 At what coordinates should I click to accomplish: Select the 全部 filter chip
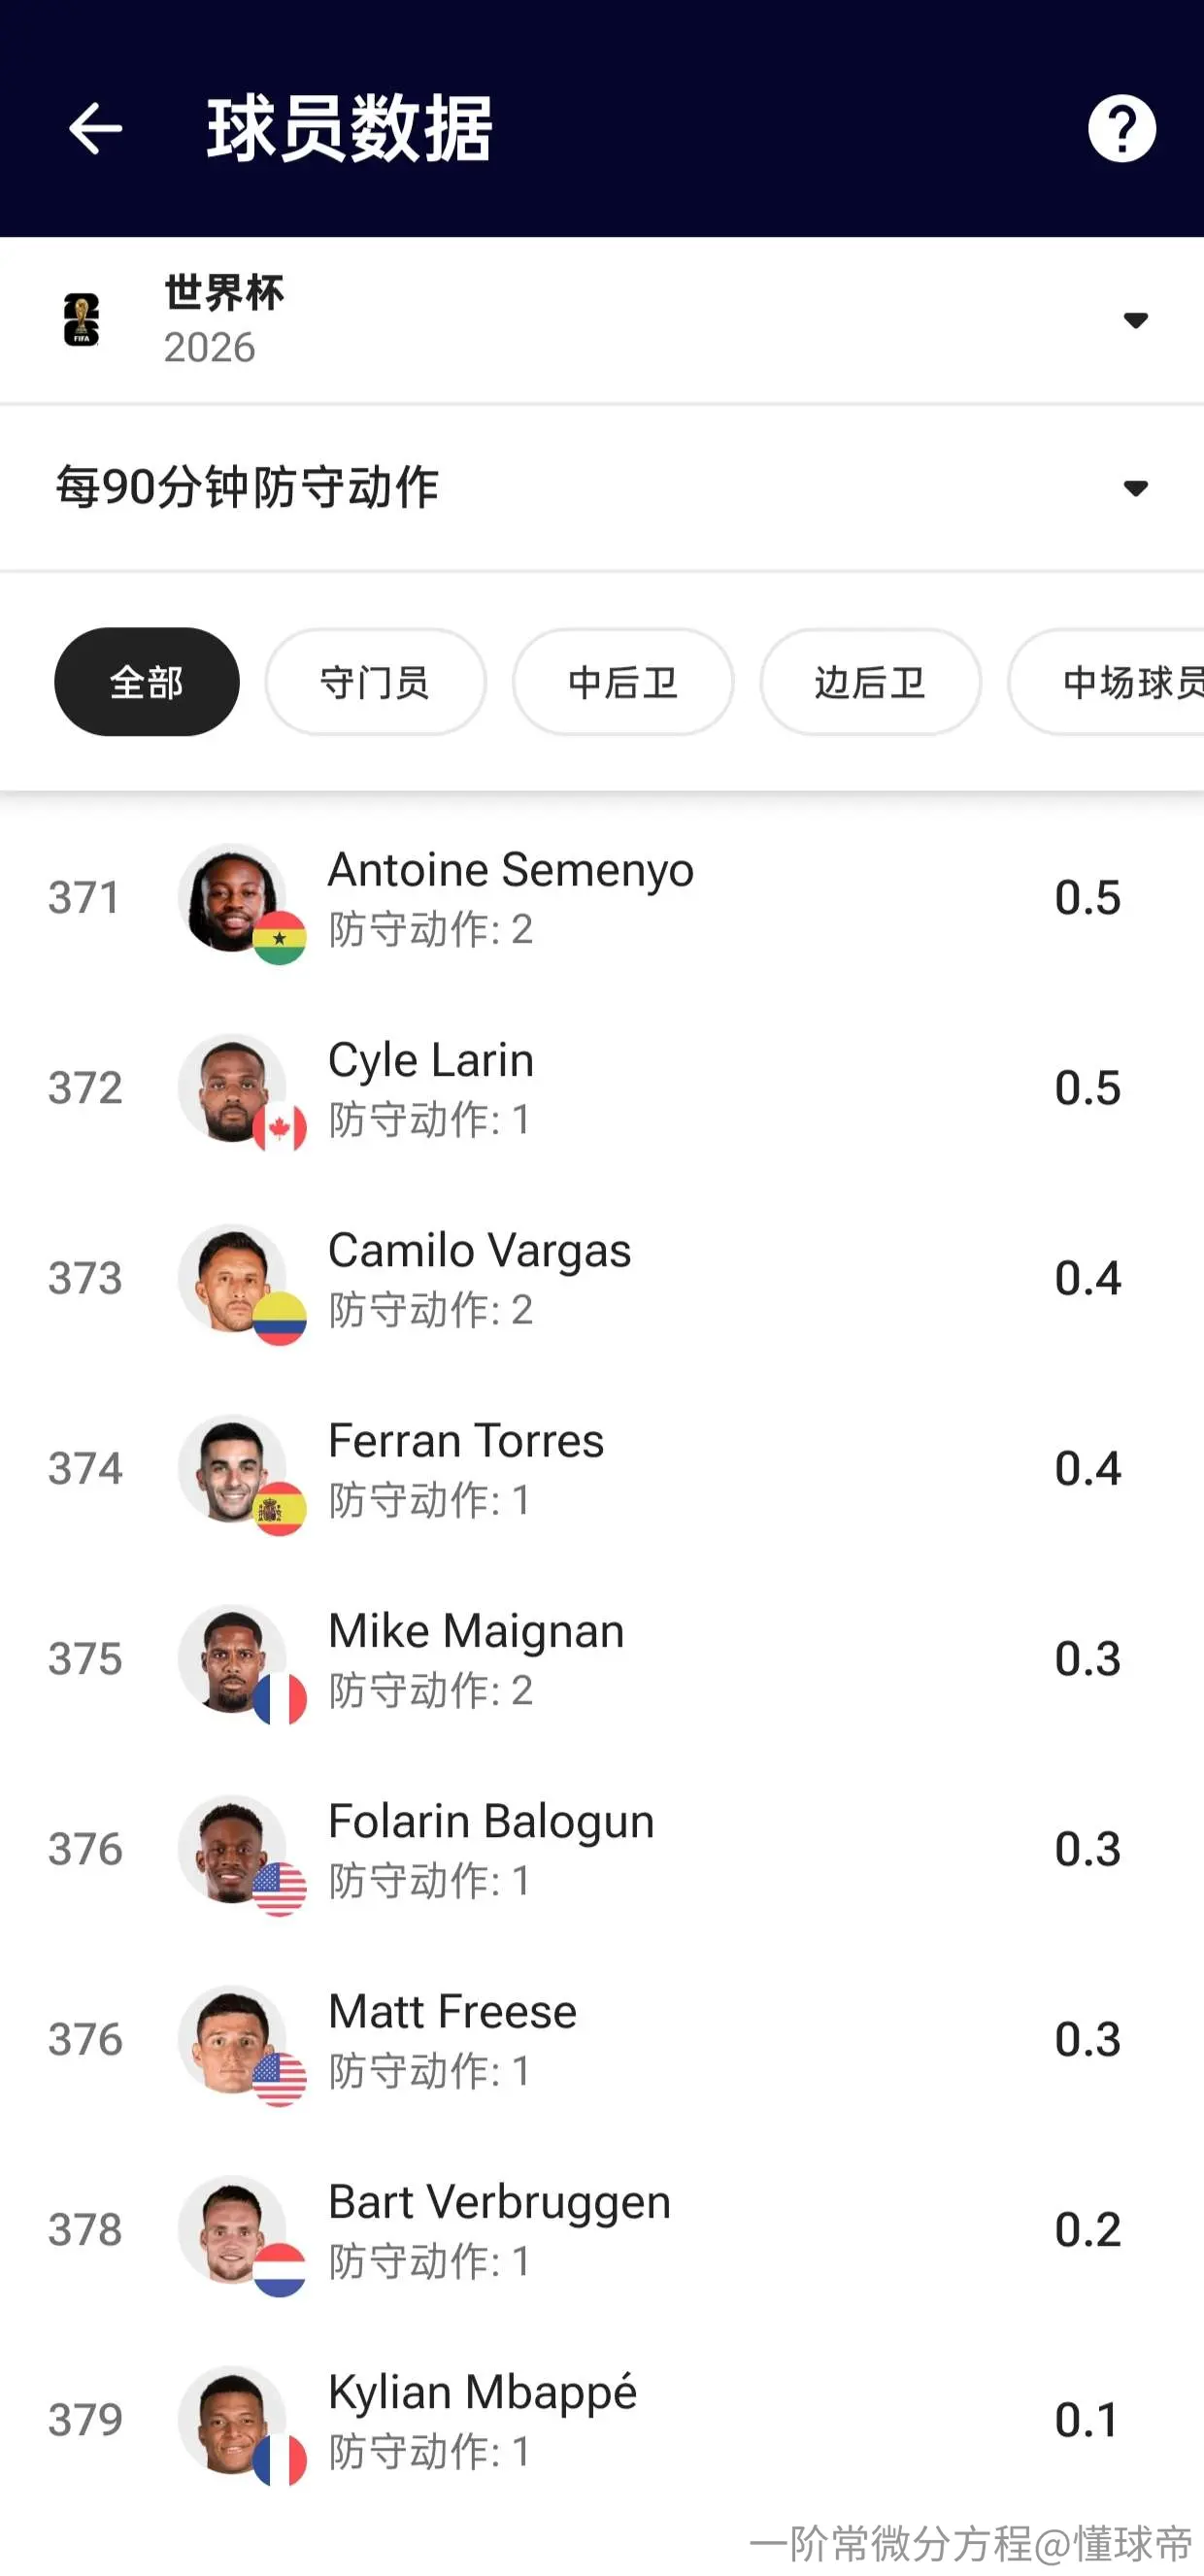click(147, 682)
